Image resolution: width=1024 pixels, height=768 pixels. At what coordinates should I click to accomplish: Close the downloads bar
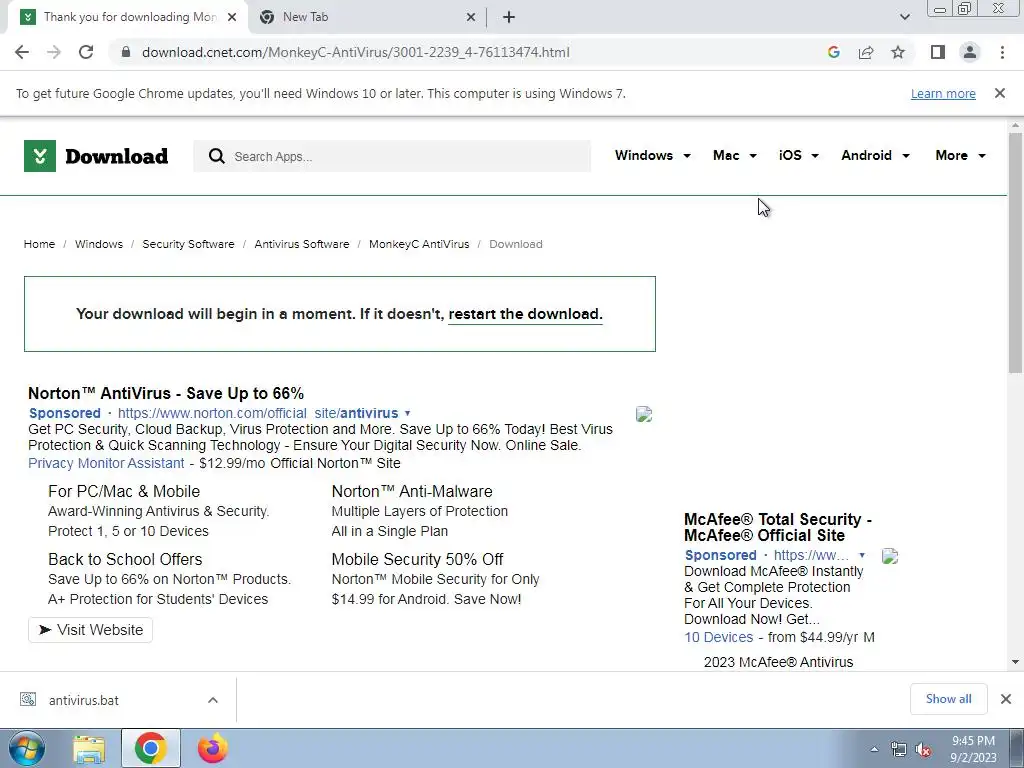coord(1006,699)
